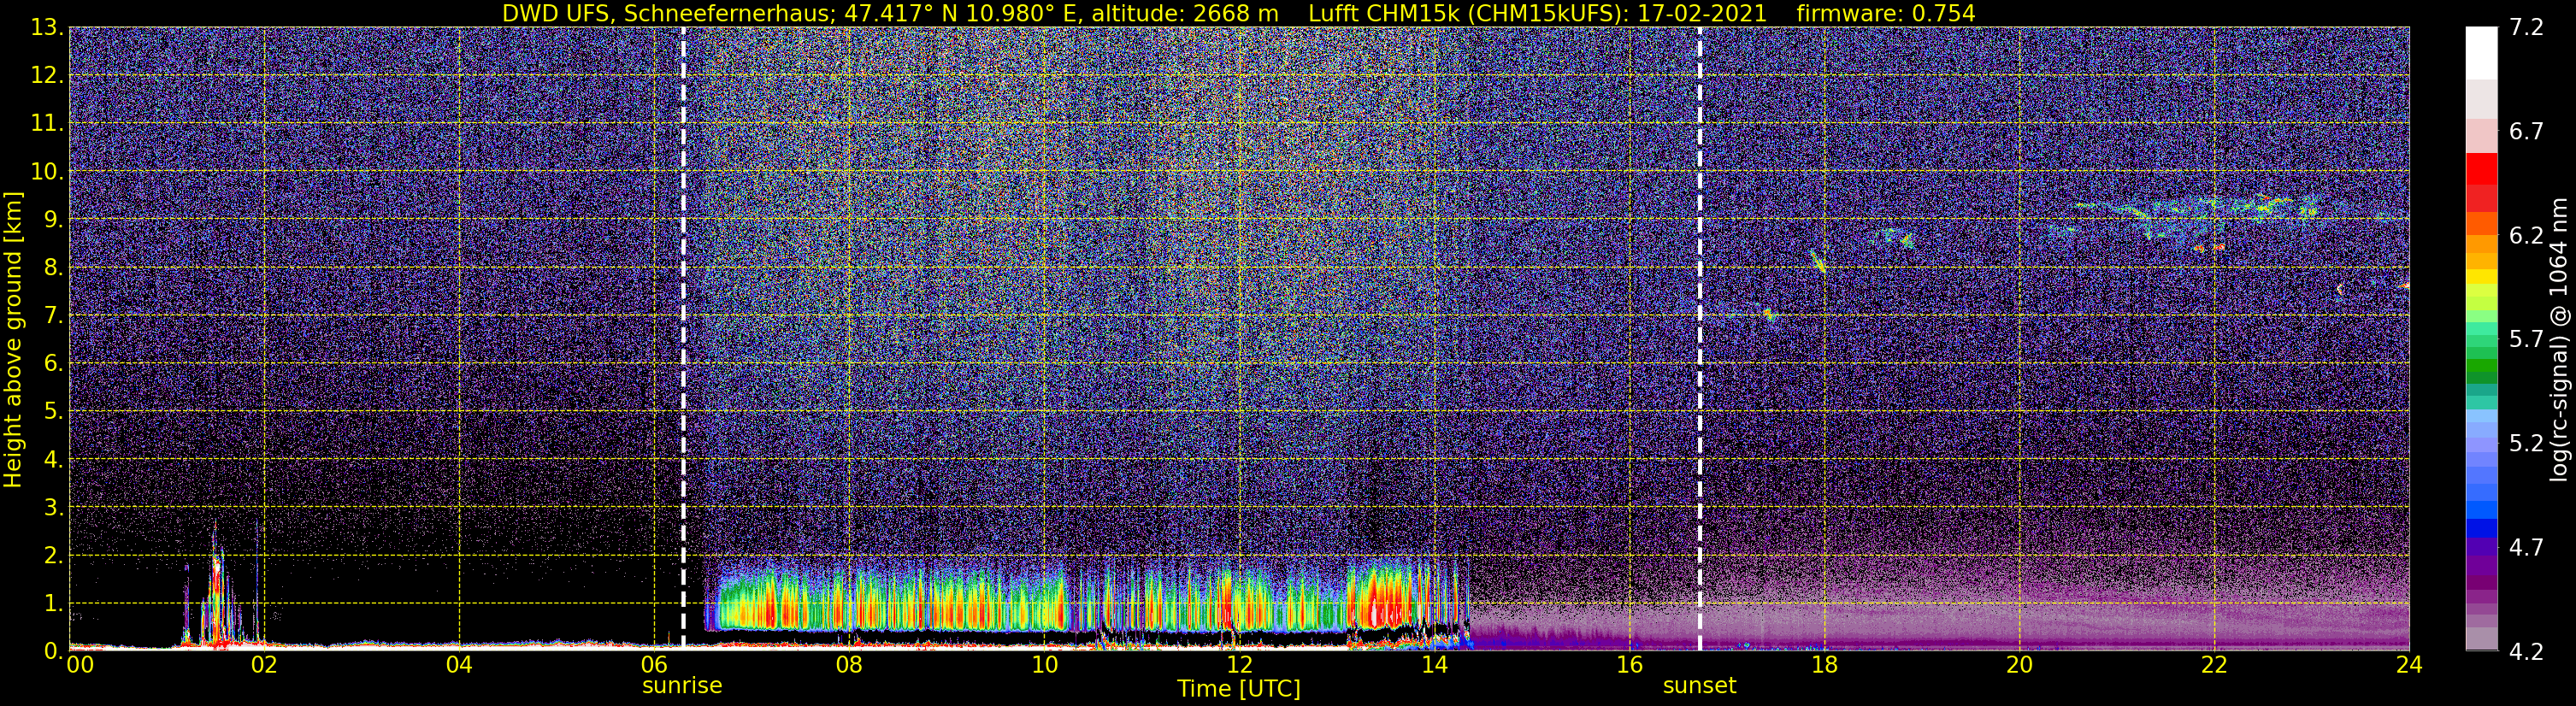Click "firmware: 0.754" in the title
The height and width of the screenshot is (706, 2576).
1886,13
